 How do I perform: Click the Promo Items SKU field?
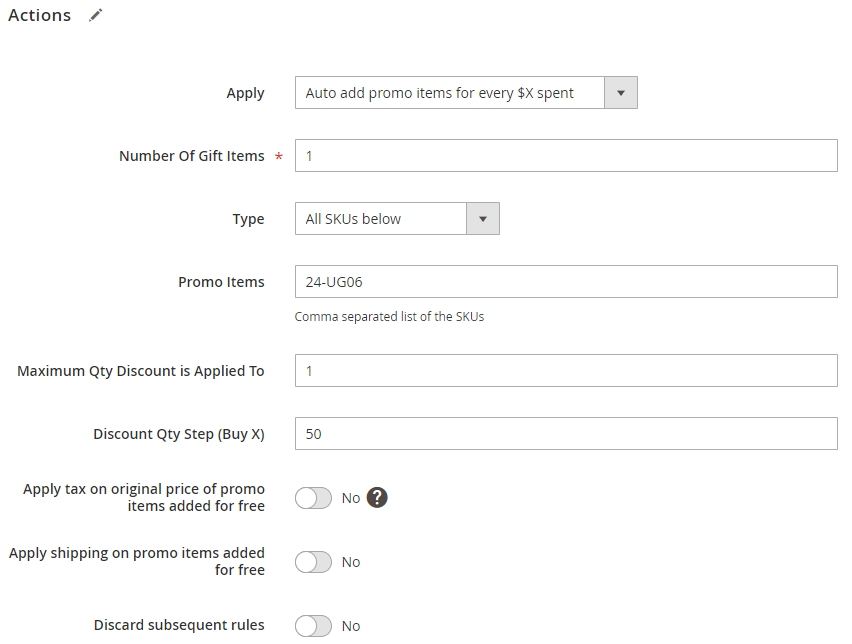tap(566, 282)
